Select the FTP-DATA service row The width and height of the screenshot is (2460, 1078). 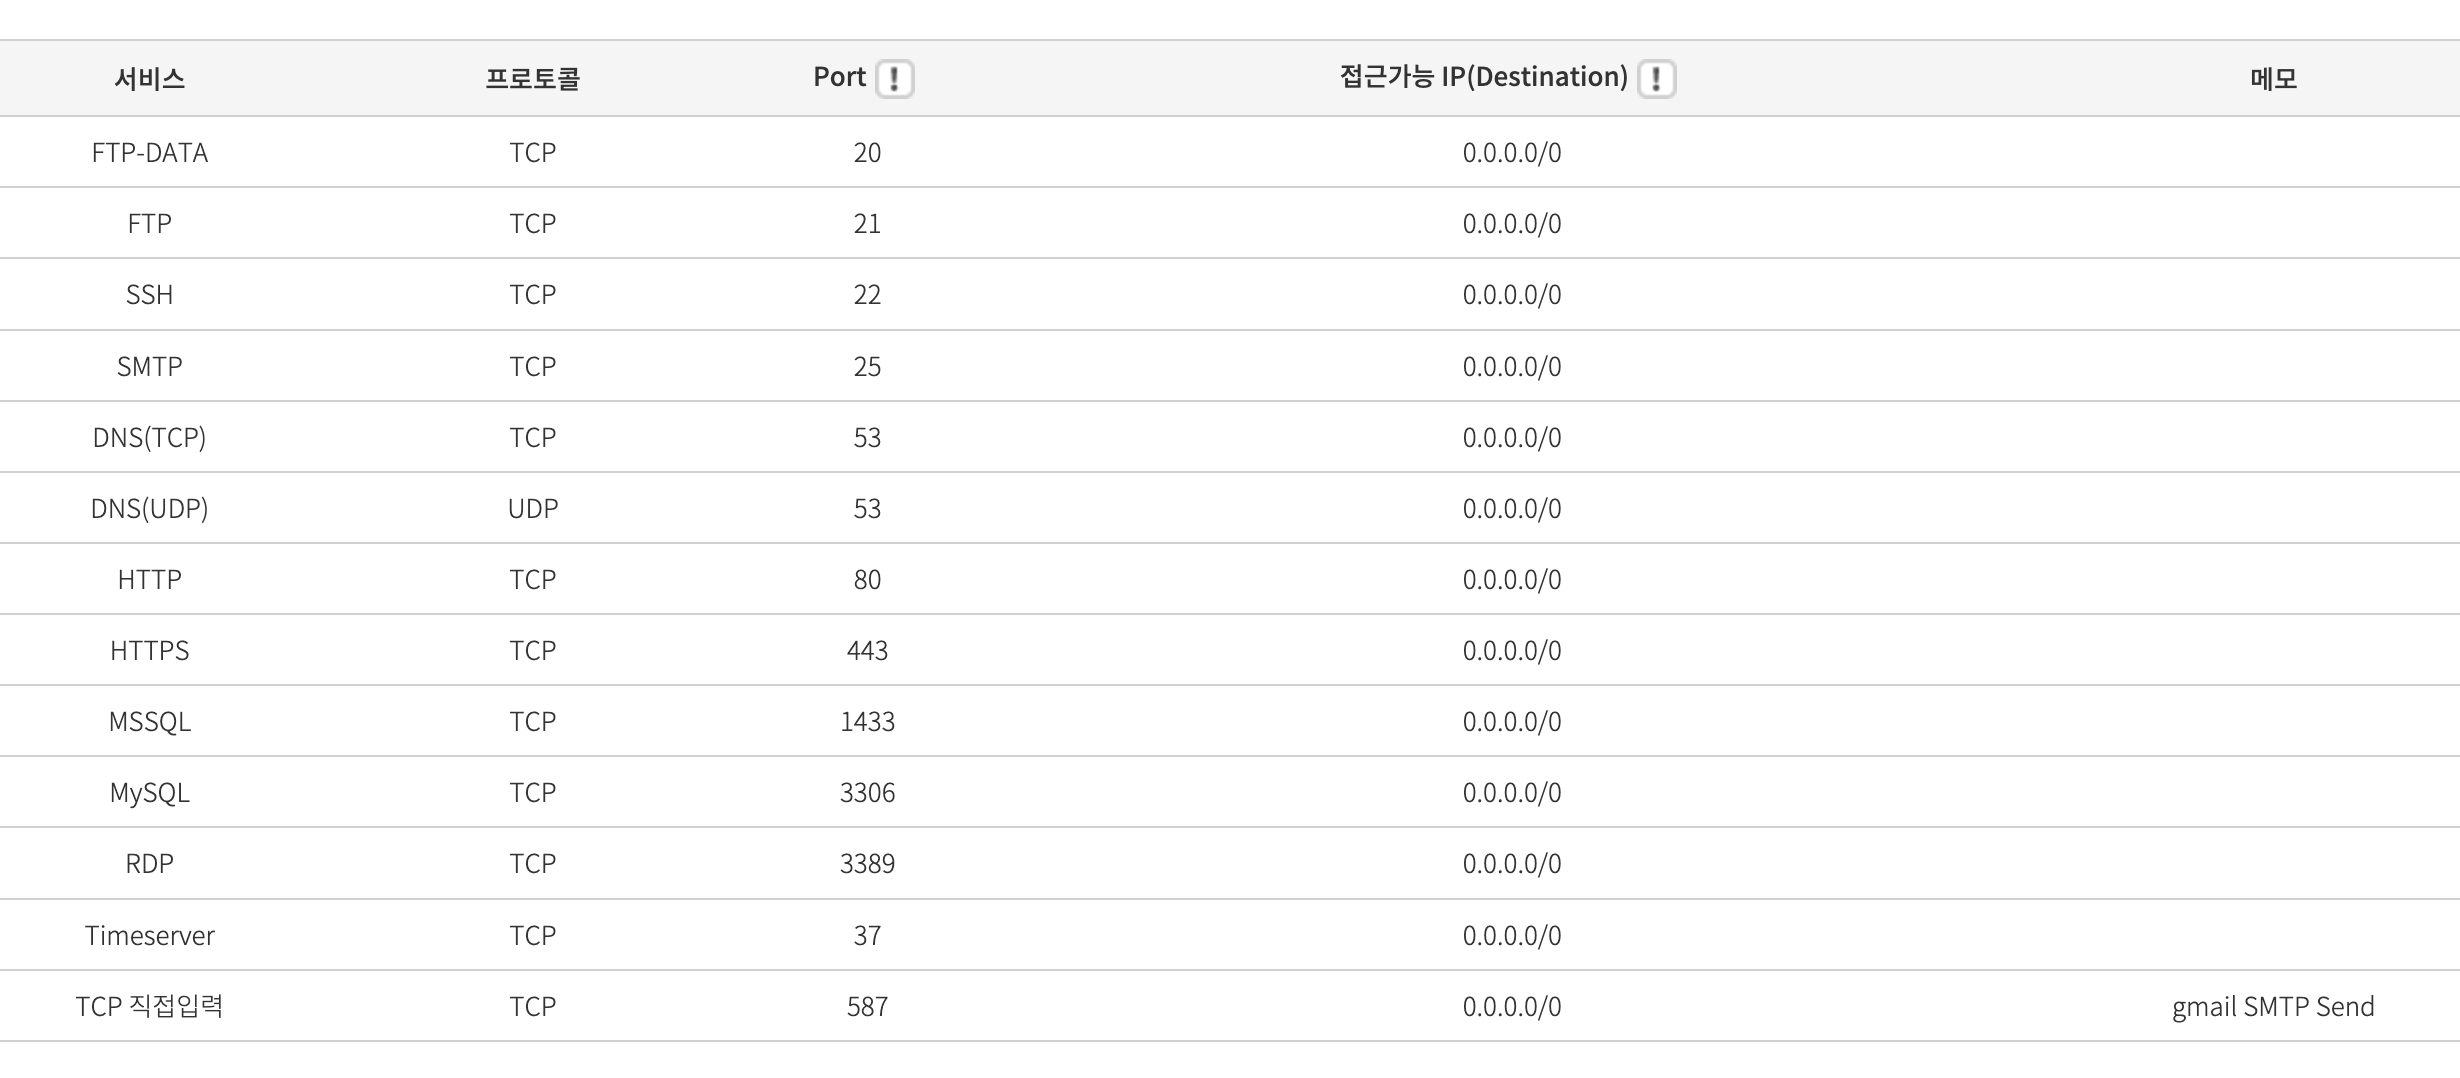point(149,152)
